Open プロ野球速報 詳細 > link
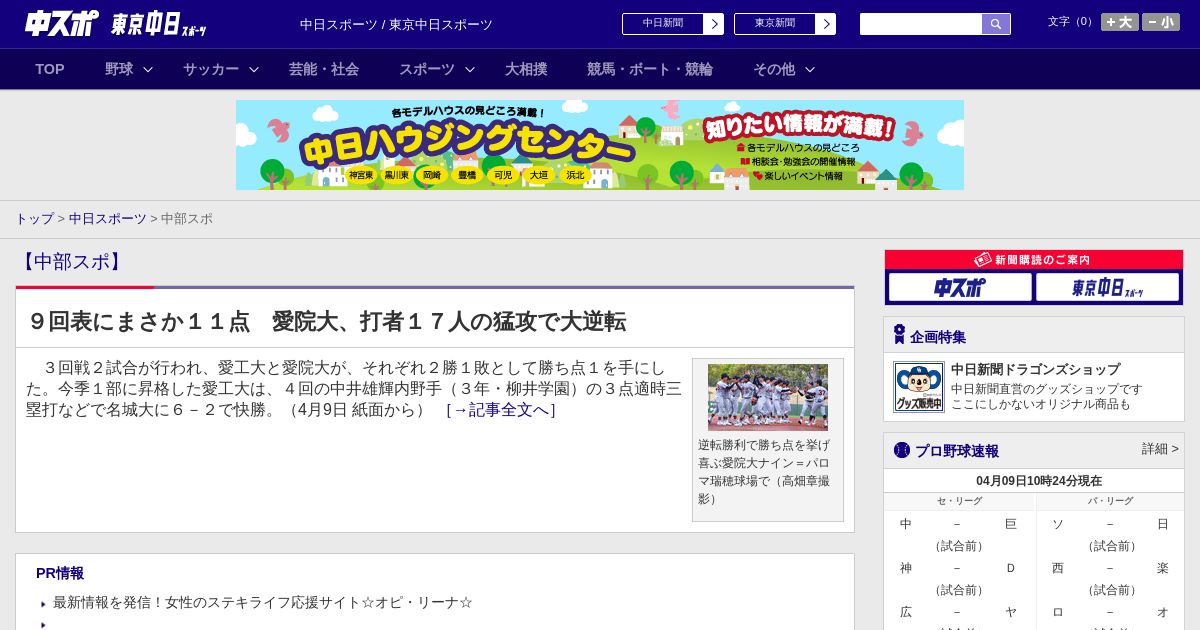1200x630 pixels. [1160, 449]
